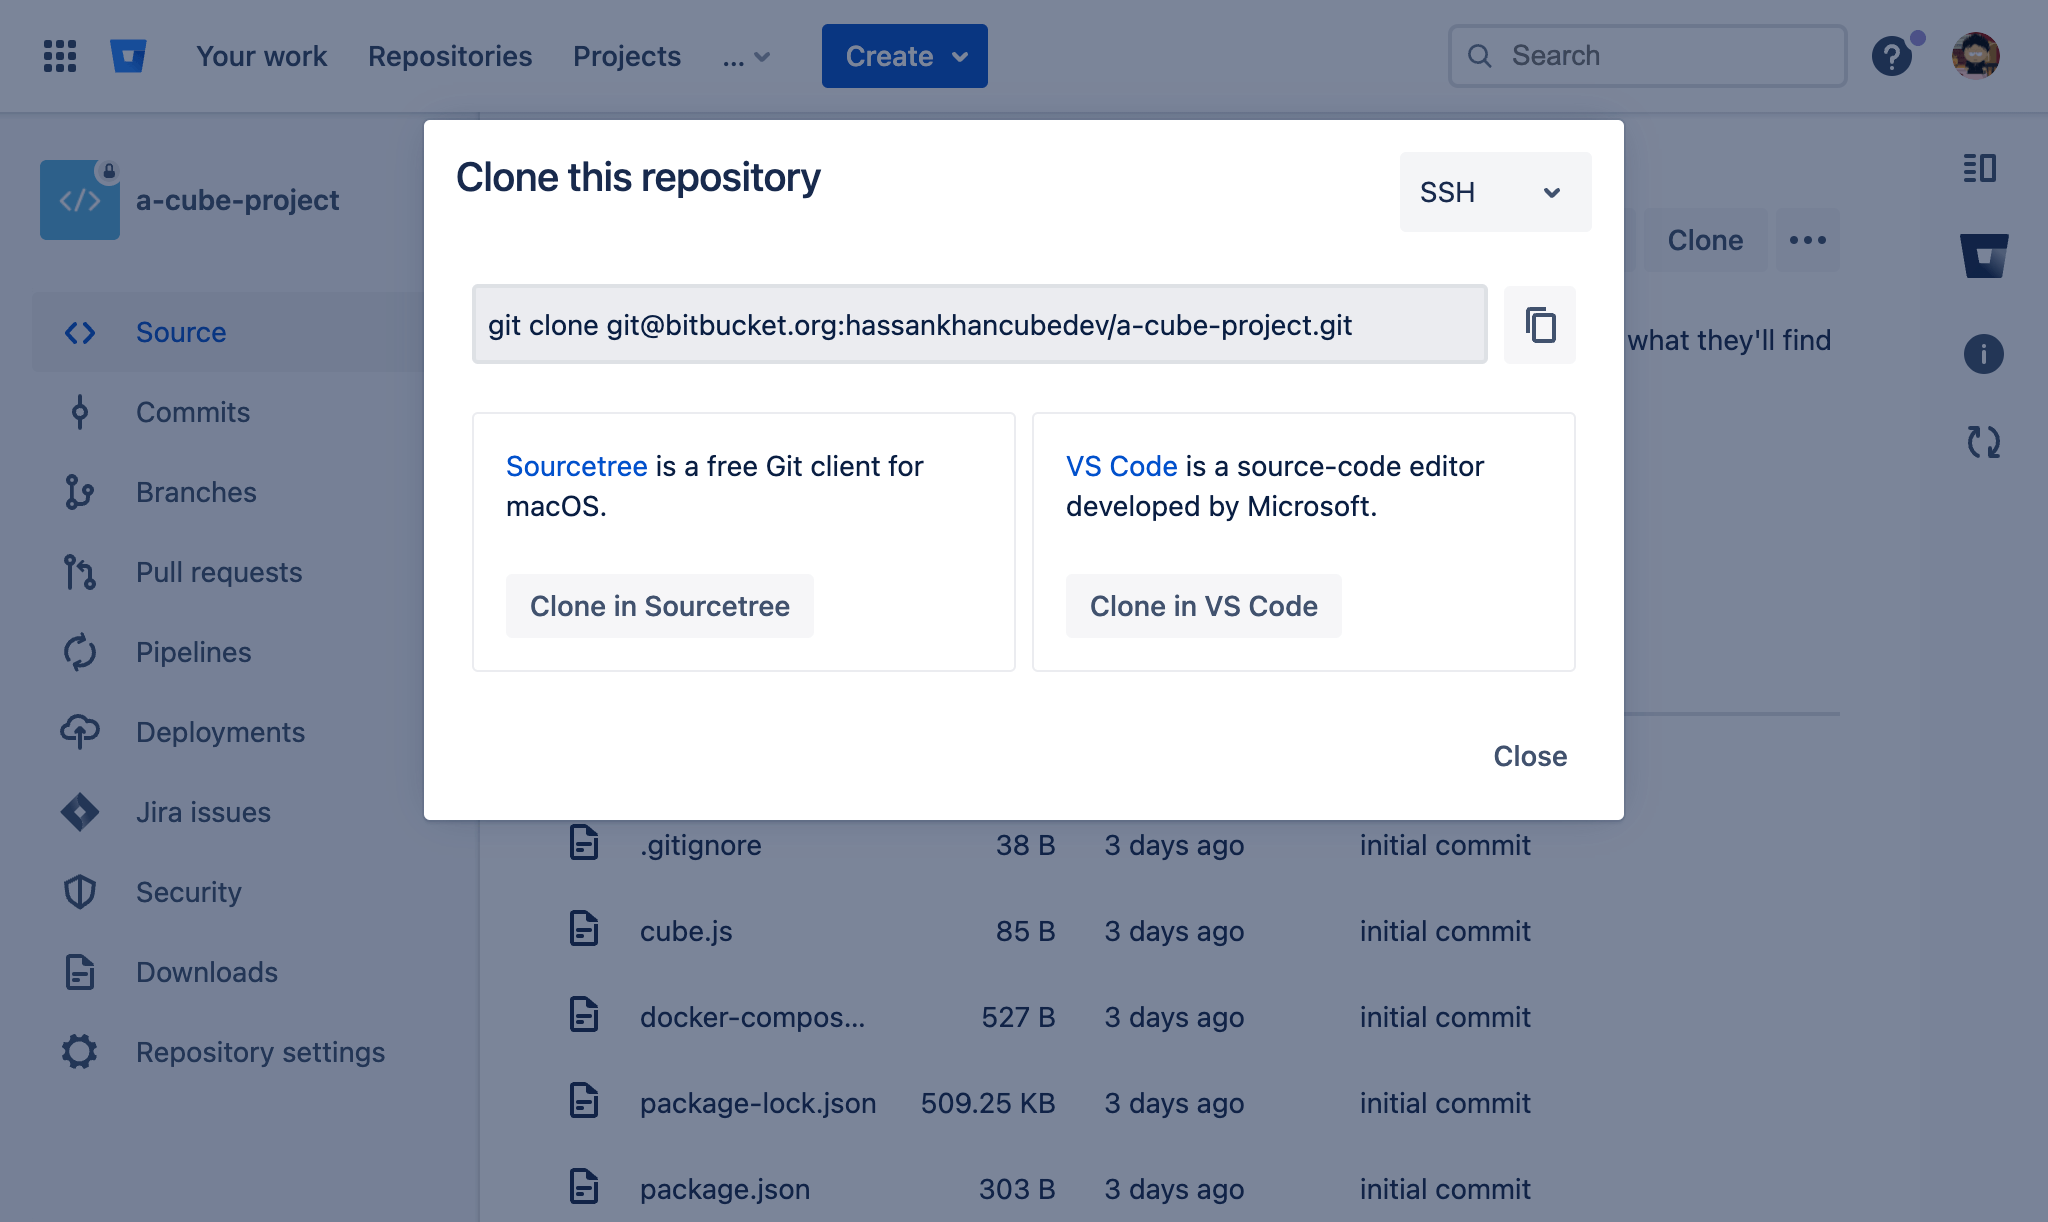Click the Branches sidebar icon
Screen dimensions: 2048x1222
pyautogui.click(x=80, y=492)
